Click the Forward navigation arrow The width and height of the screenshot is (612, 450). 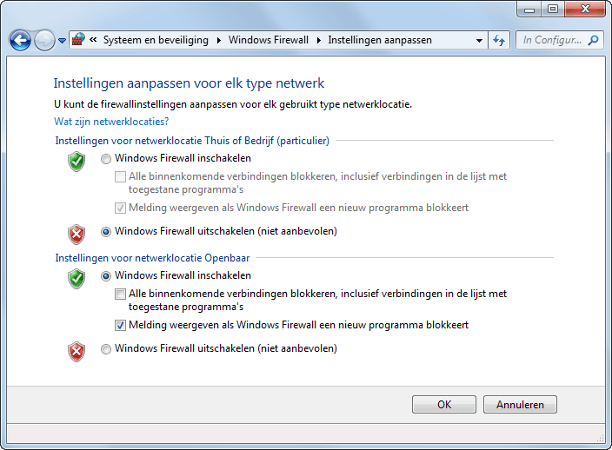tap(45, 41)
